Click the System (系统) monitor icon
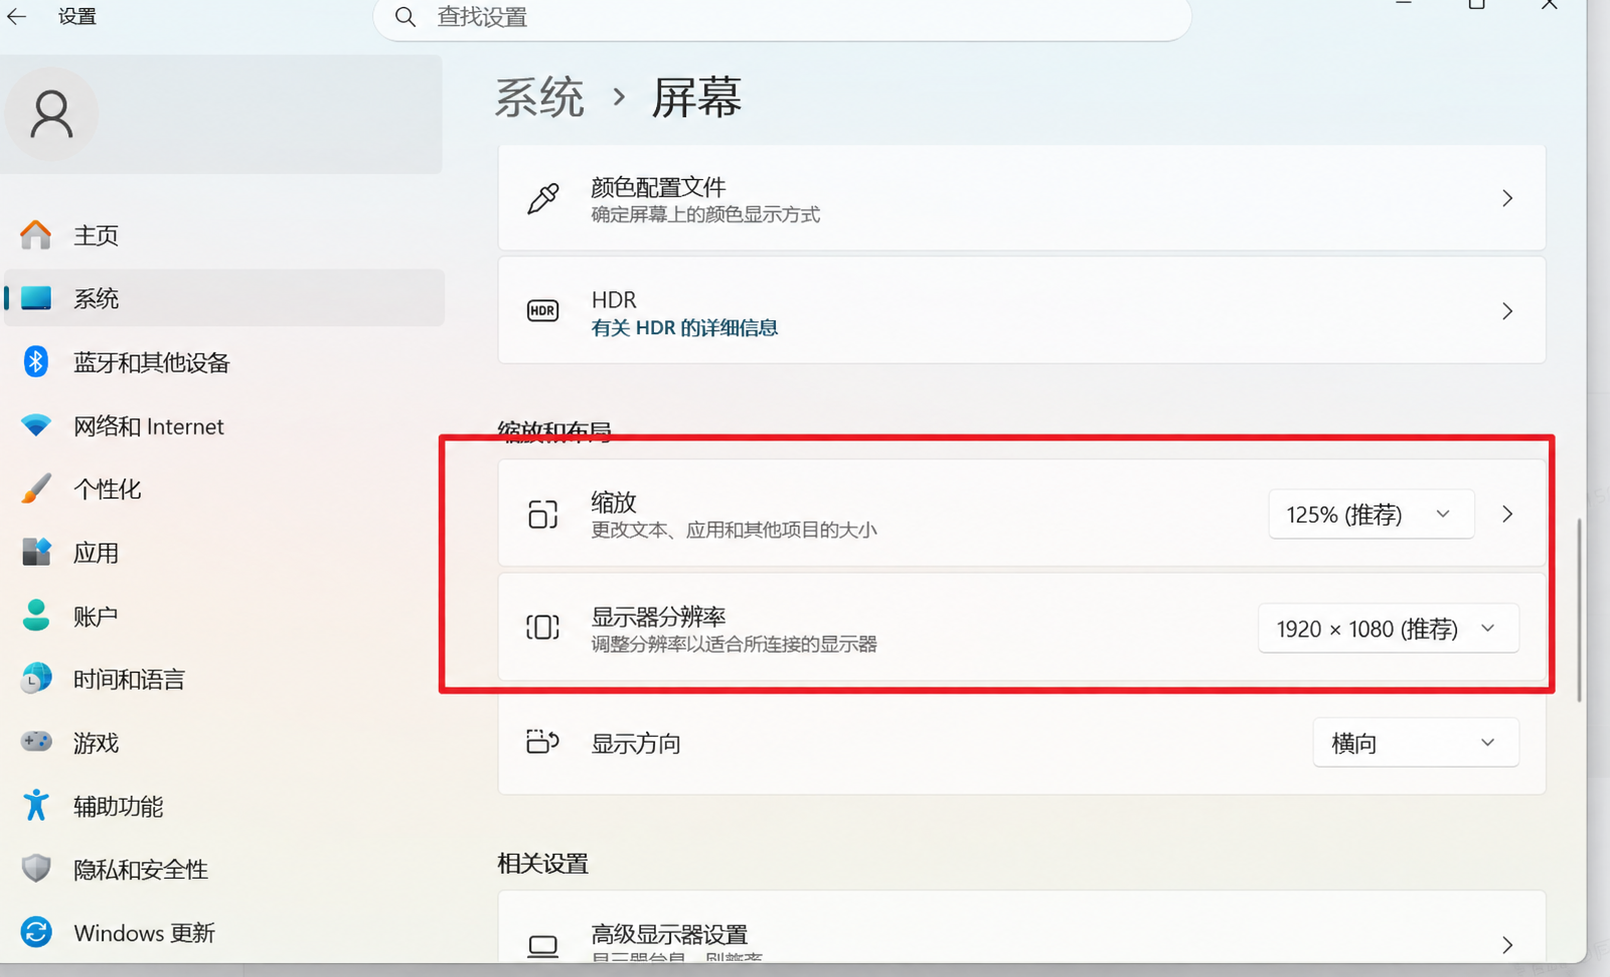The width and height of the screenshot is (1610, 977). click(36, 298)
